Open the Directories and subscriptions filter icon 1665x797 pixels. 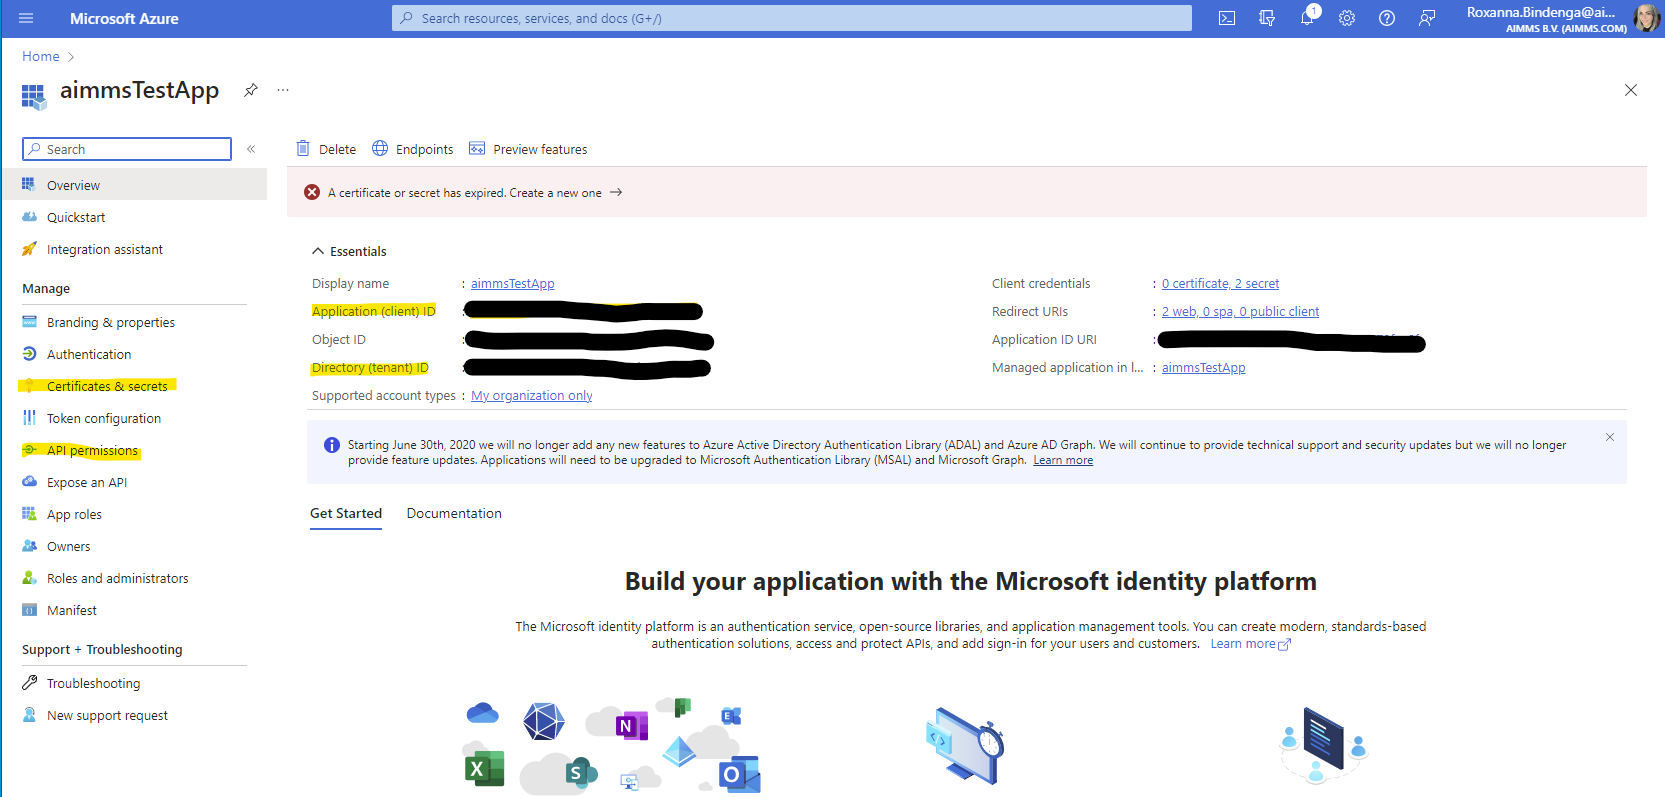[1267, 18]
